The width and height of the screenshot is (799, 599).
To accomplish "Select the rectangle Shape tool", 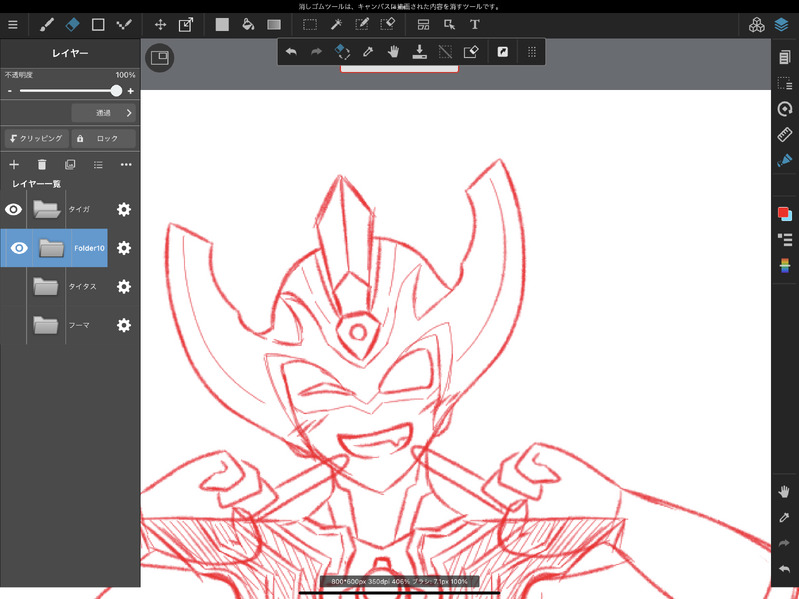I will 98,24.
